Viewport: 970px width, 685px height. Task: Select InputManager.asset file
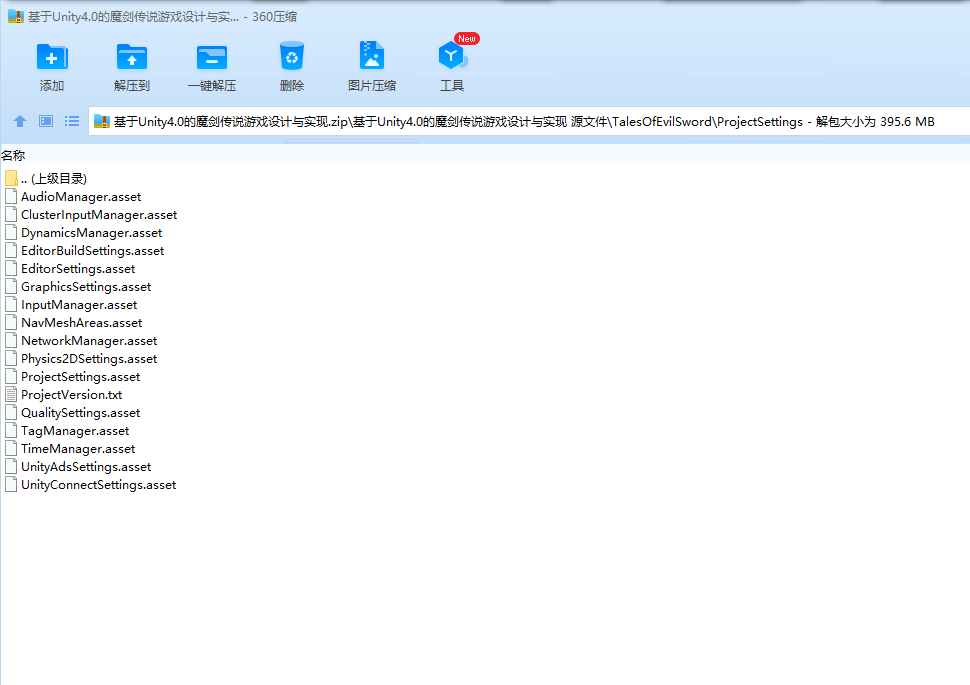pyautogui.click(x=79, y=304)
